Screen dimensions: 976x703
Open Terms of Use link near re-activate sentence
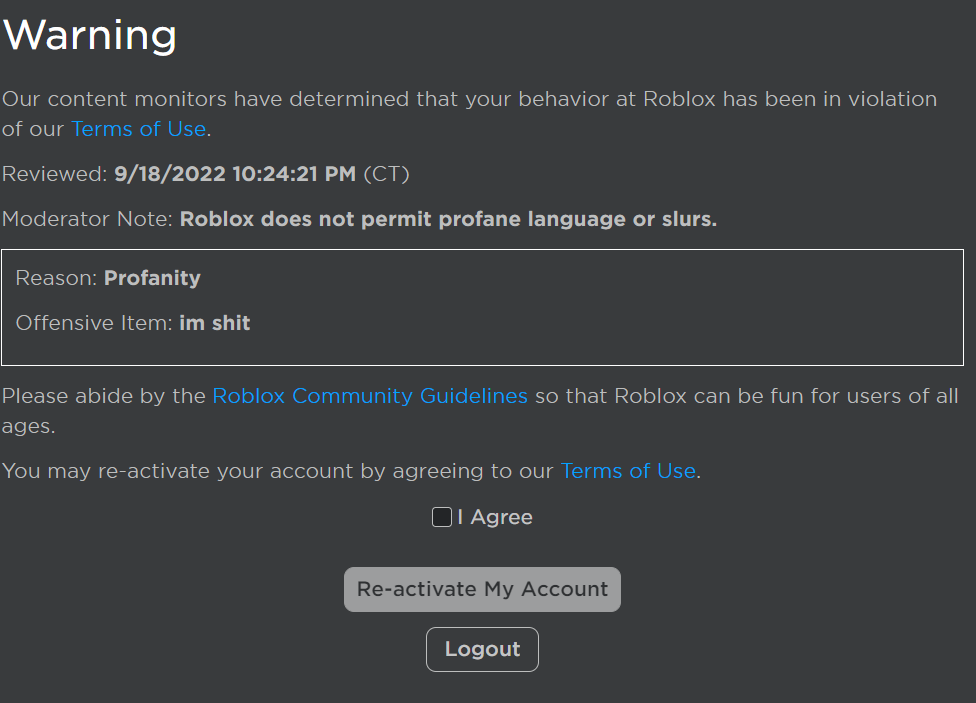628,471
